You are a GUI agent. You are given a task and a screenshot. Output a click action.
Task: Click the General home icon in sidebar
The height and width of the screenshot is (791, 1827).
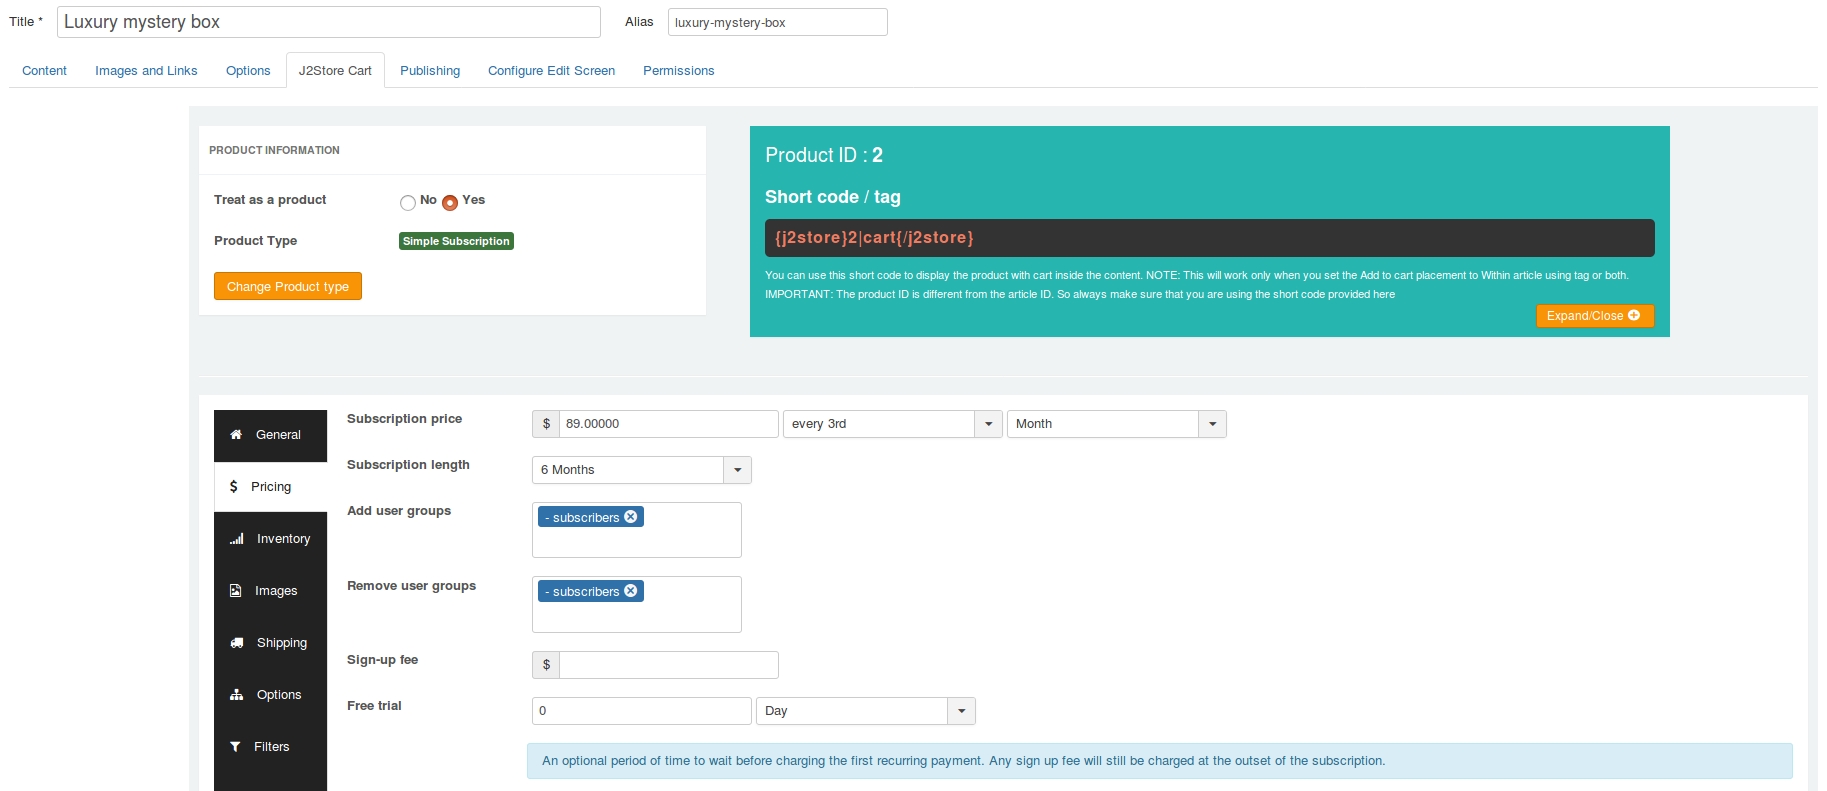point(236,435)
